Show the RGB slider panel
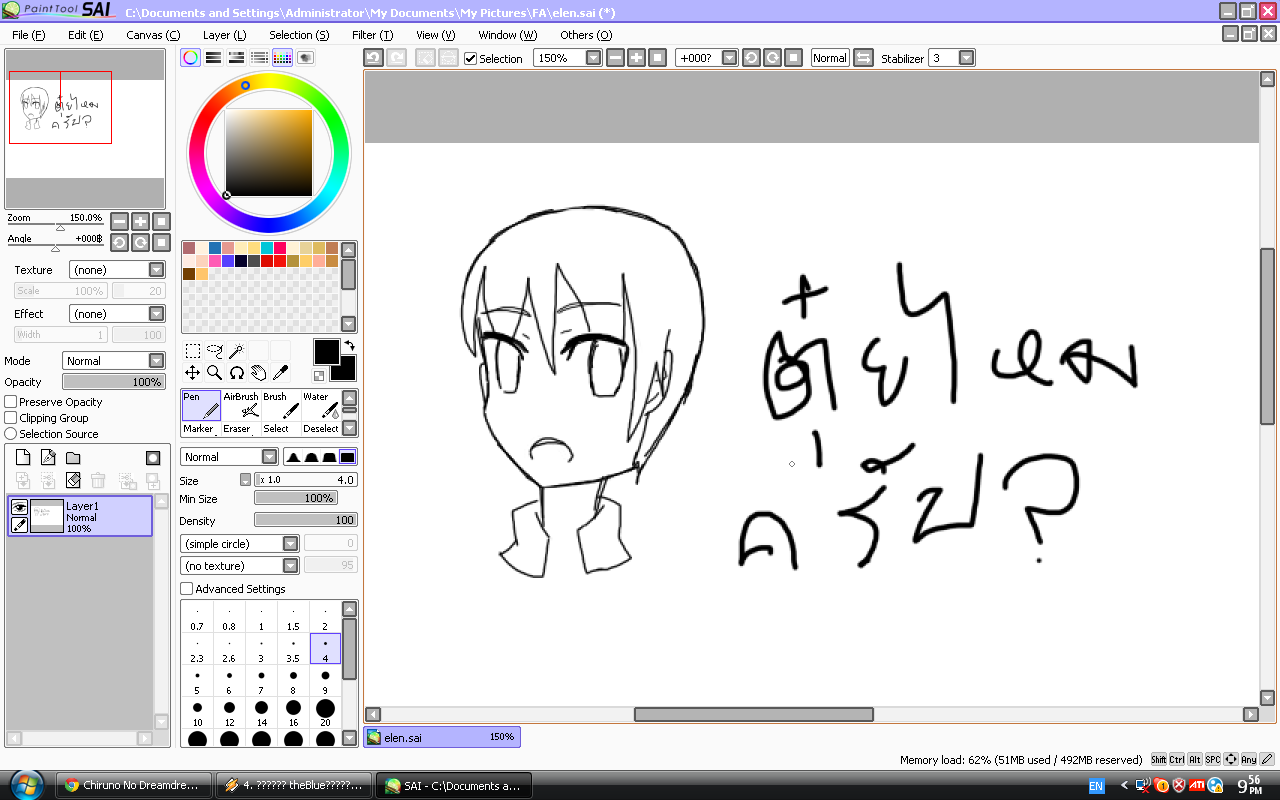 (x=213, y=58)
